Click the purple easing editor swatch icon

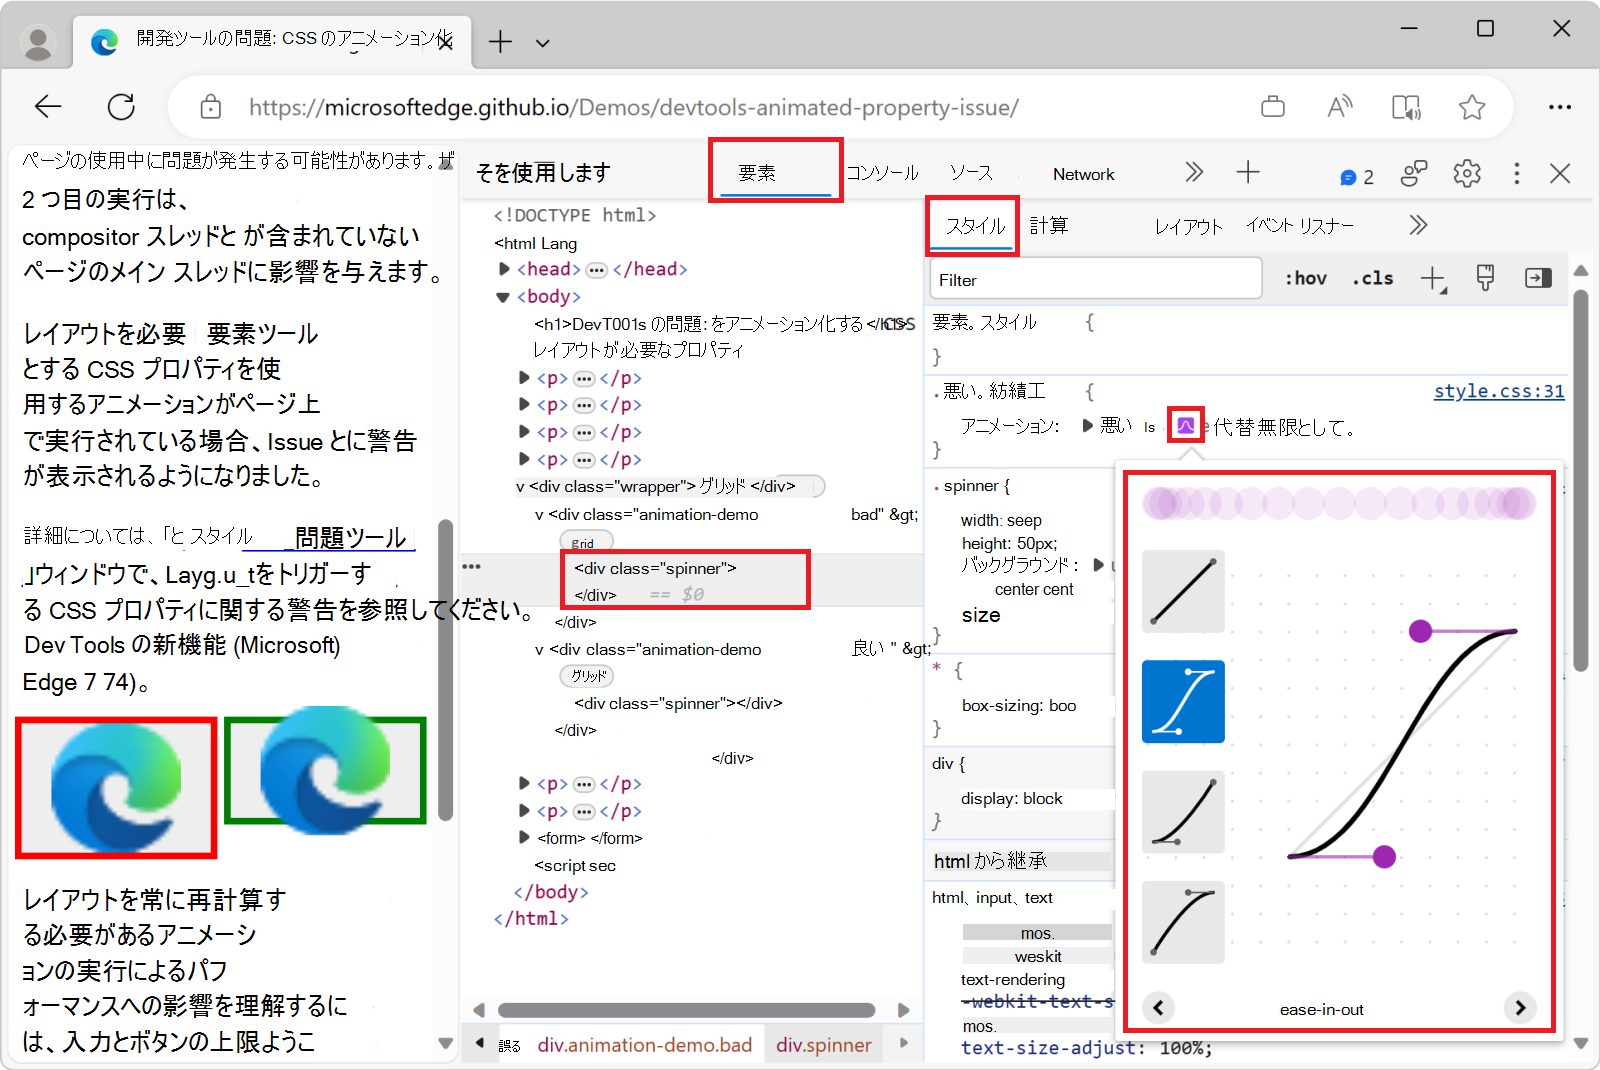[1185, 426]
